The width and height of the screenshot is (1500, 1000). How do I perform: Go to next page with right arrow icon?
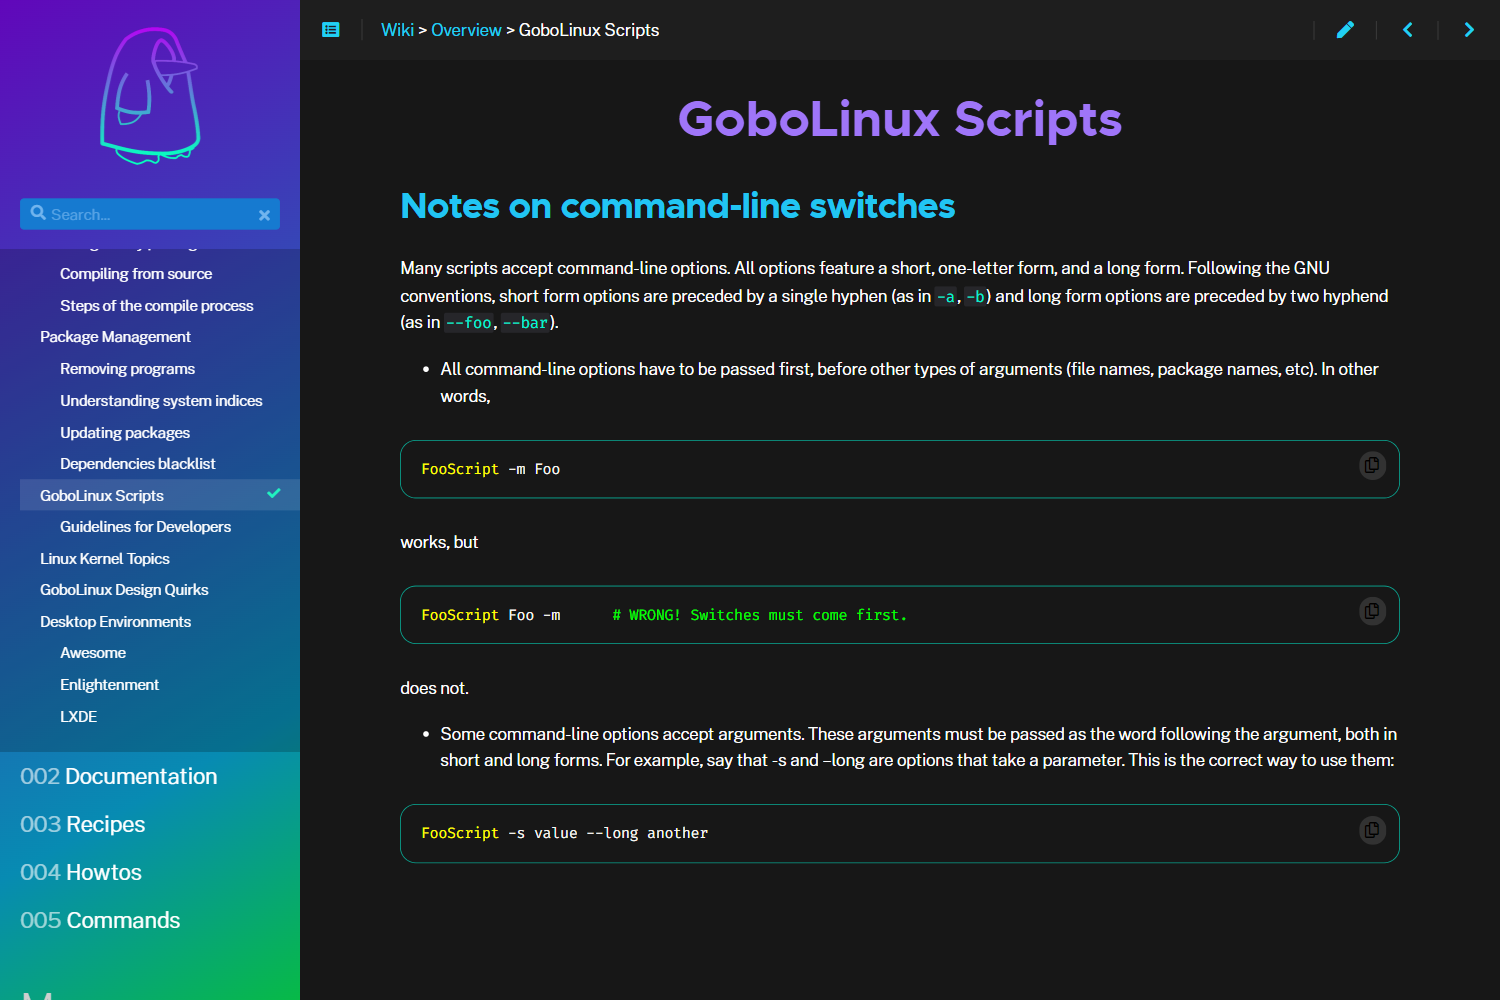tap(1469, 29)
